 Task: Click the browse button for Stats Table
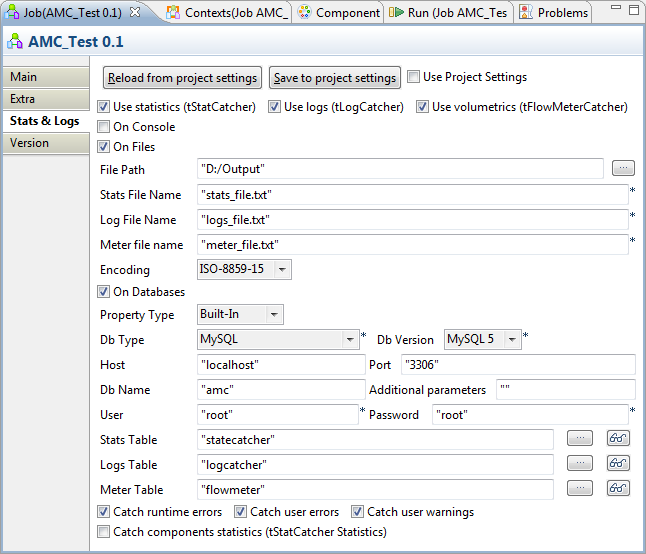click(x=579, y=438)
